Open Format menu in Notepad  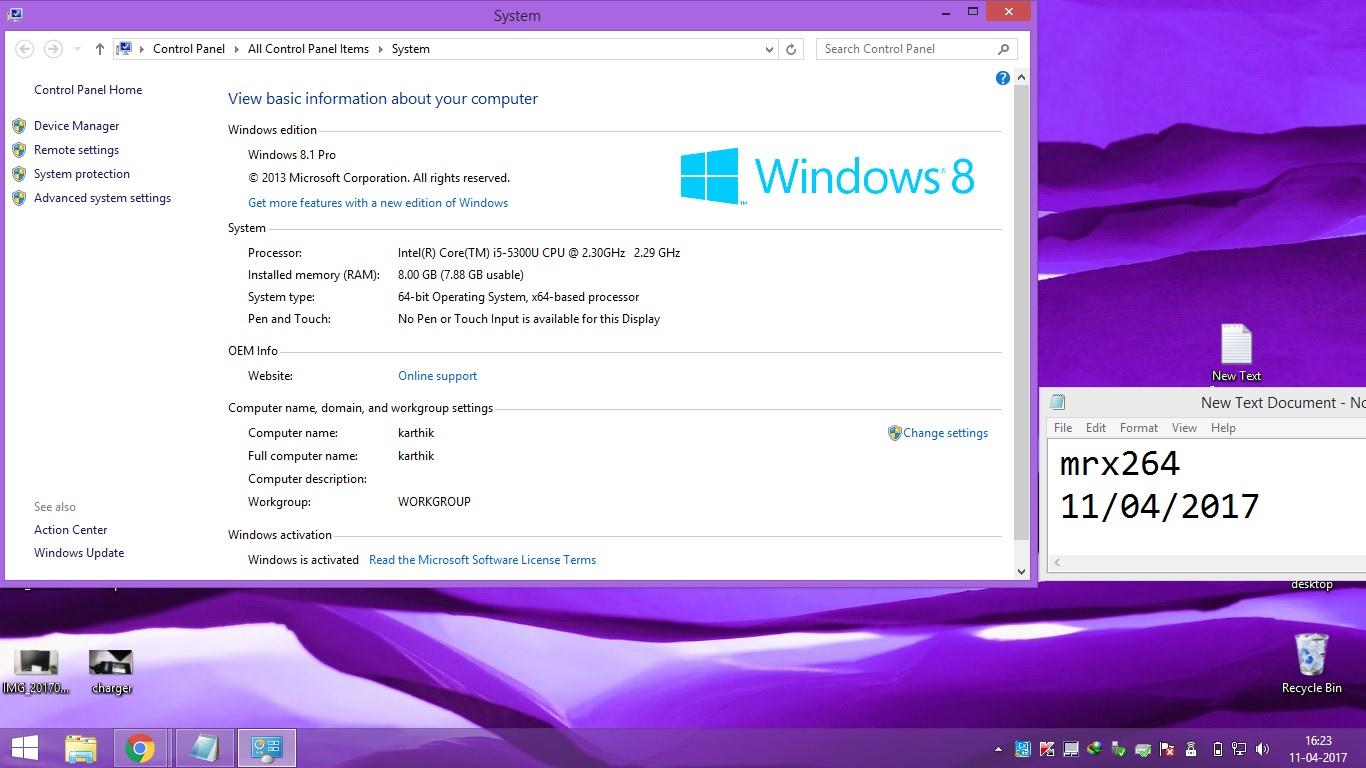coord(1139,428)
